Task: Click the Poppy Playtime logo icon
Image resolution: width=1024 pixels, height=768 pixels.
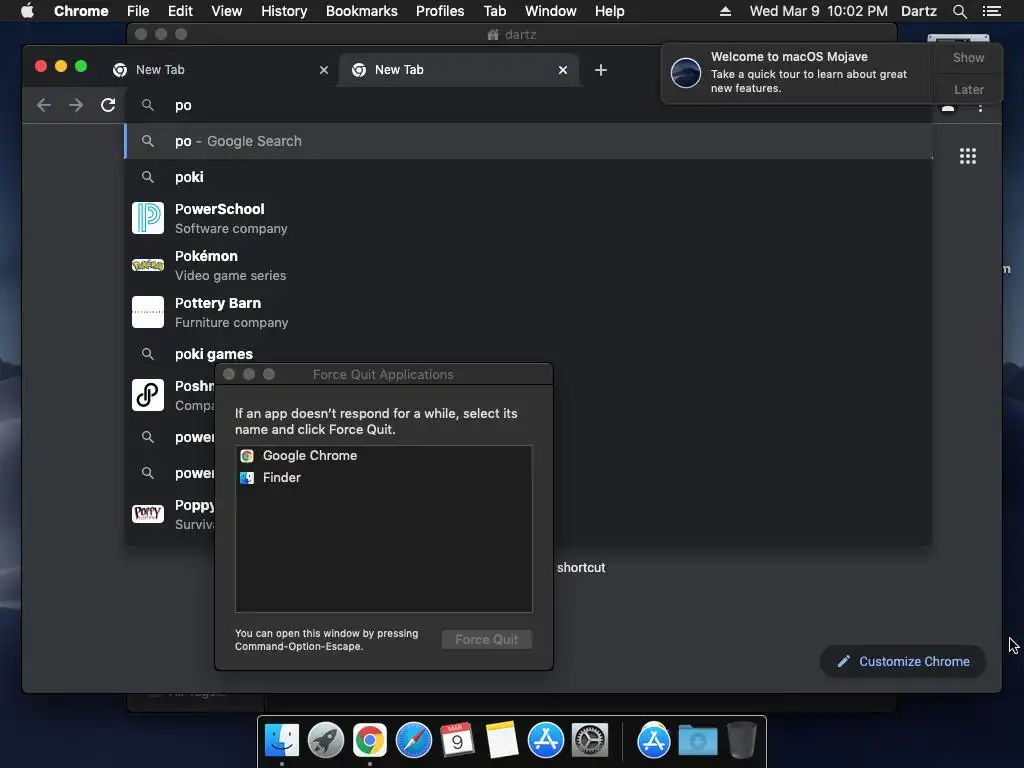Action: [x=148, y=514]
